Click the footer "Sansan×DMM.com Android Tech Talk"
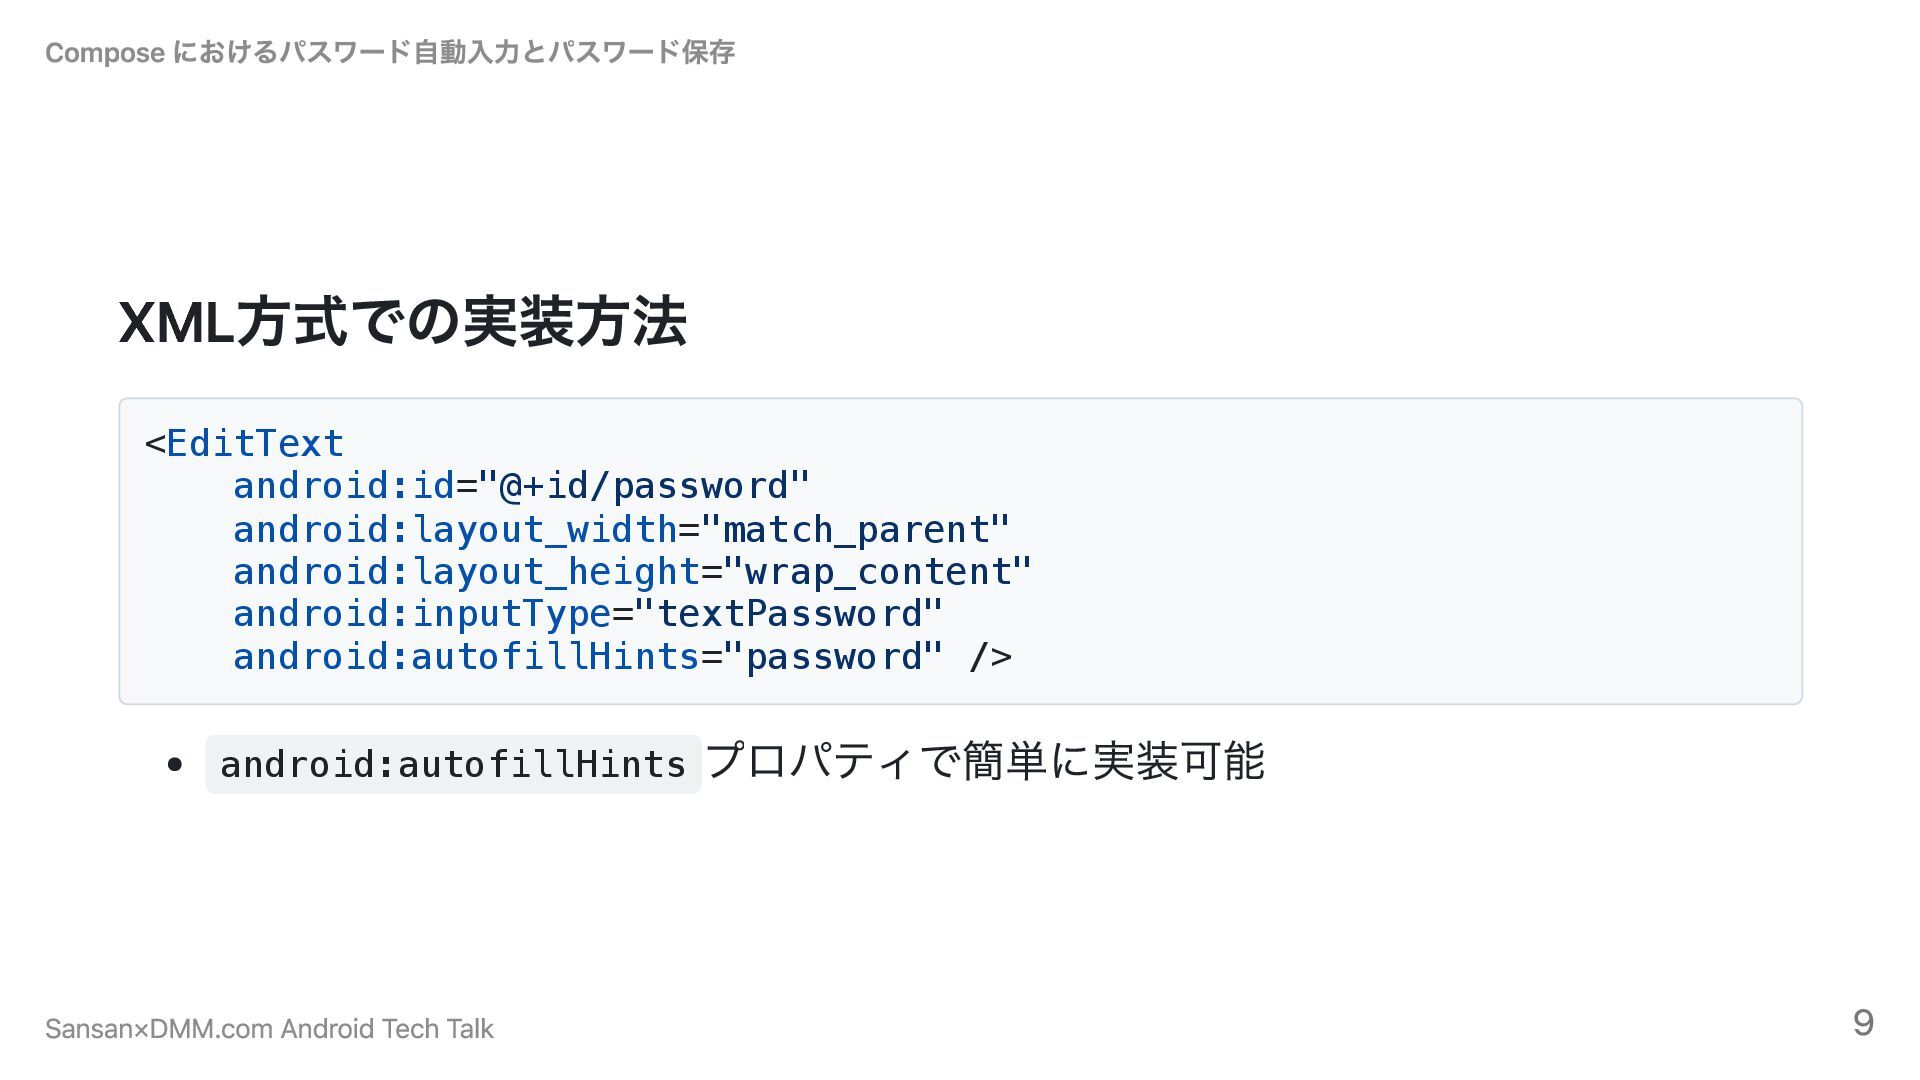The width and height of the screenshot is (1920, 1080). point(269,1029)
